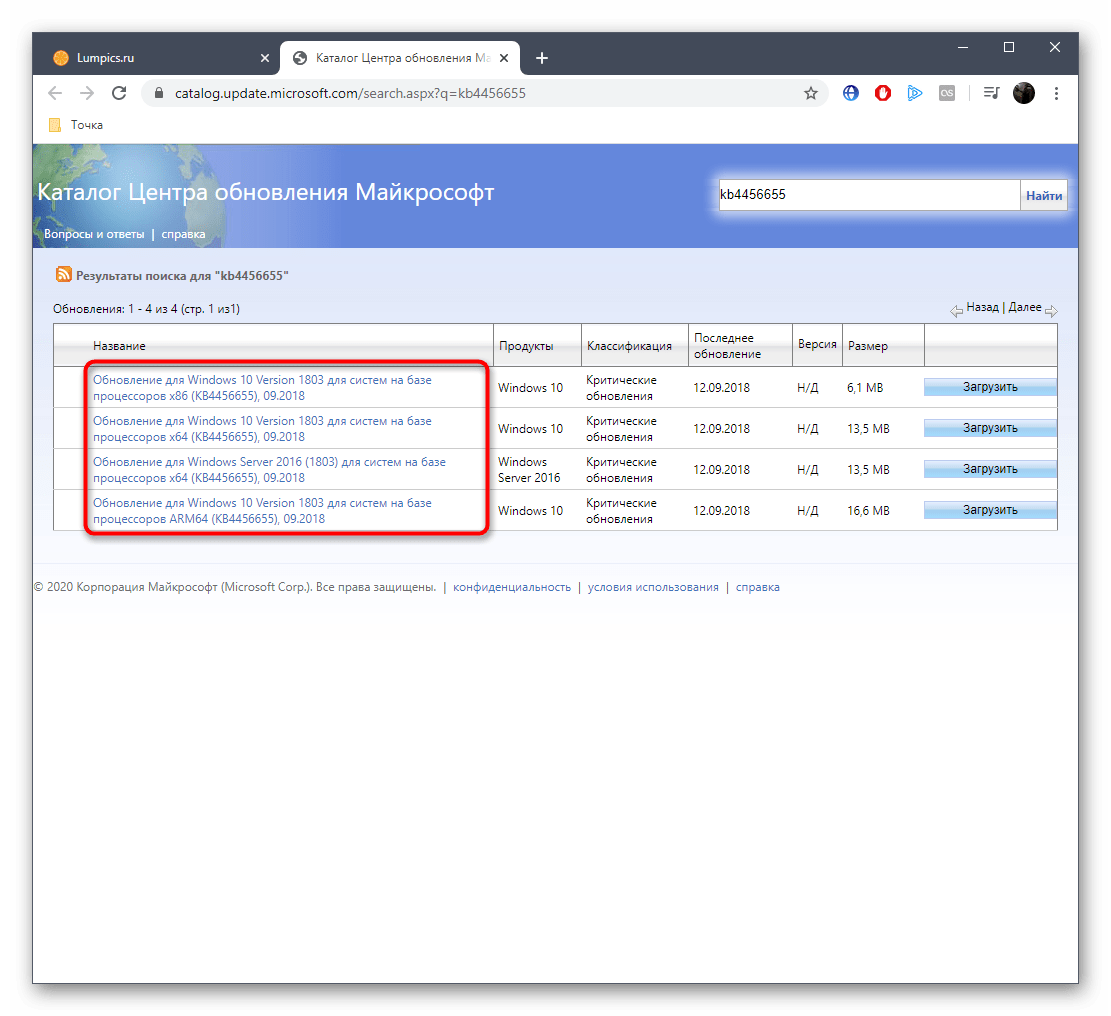This screenshot has width=1111, height=1016.
Task: Reload the page with the refresh icon
Action: (x=119, y=93)
